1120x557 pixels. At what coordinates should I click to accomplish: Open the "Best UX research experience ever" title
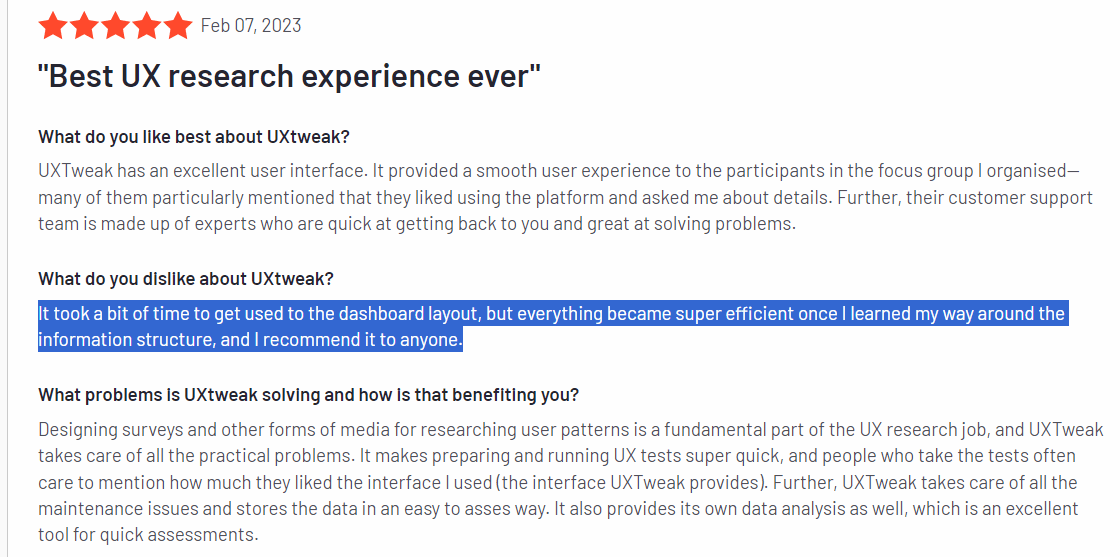coord(289,76)
